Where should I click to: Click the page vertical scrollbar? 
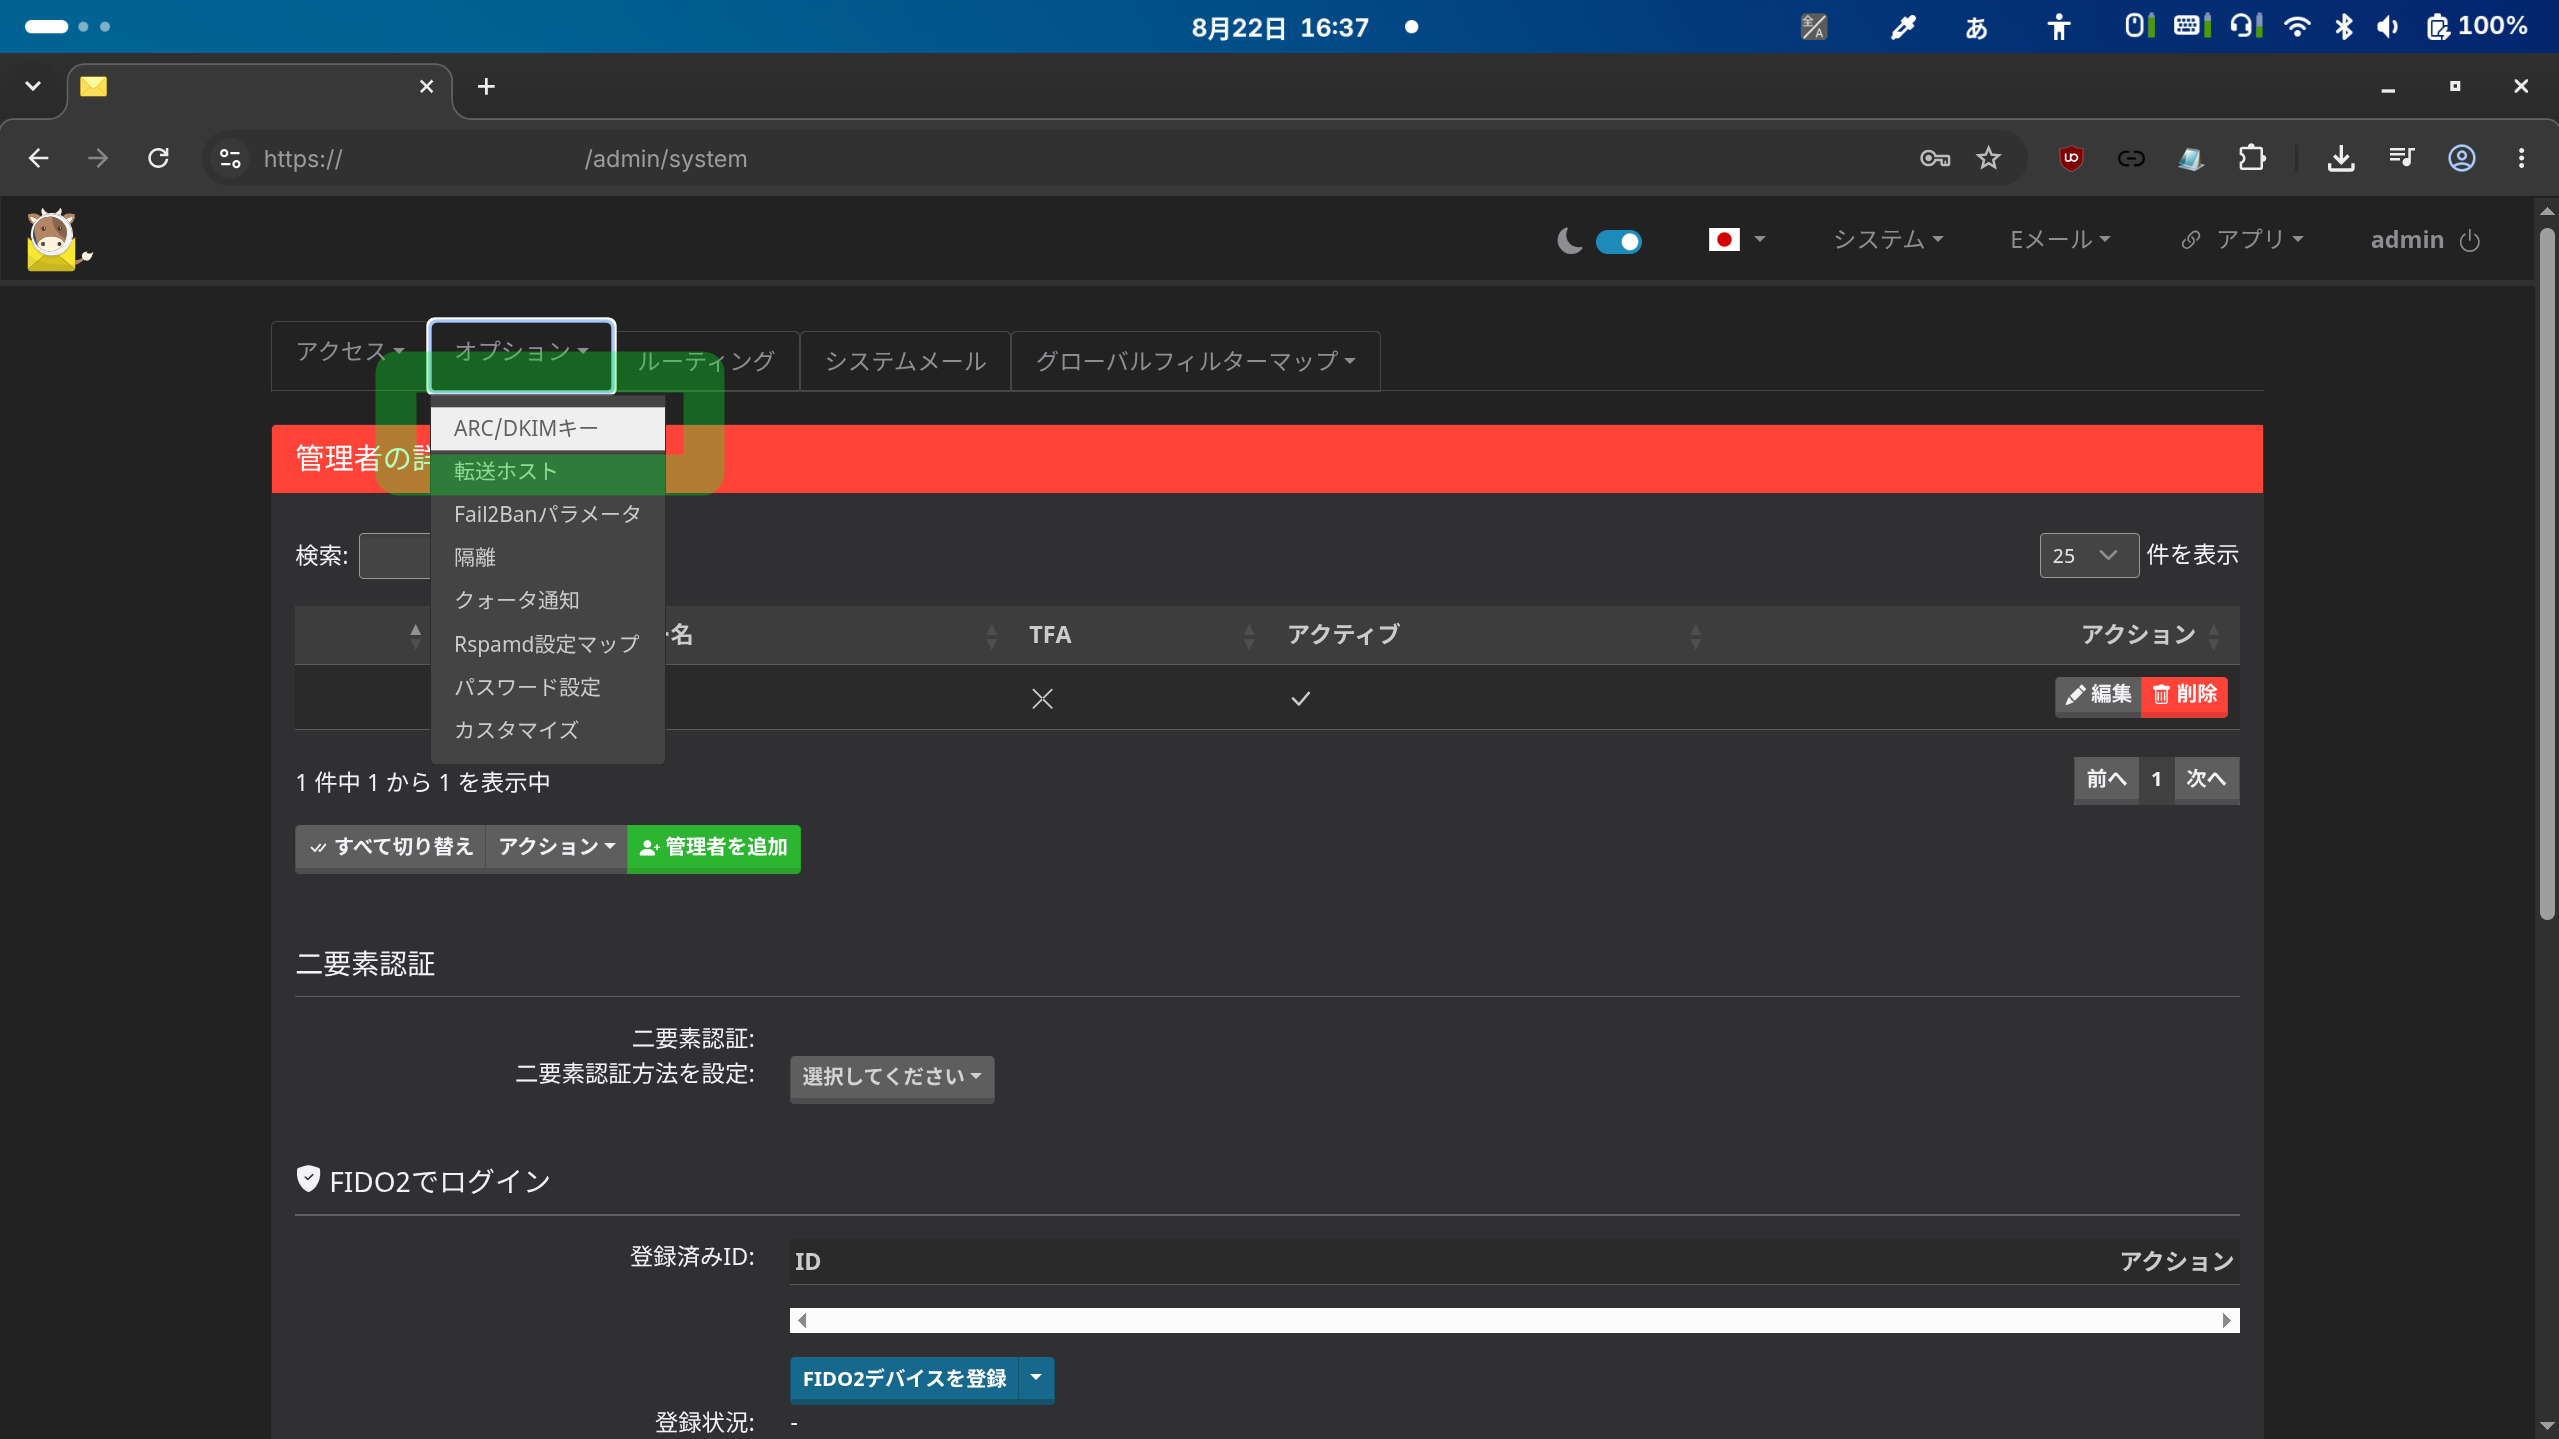(x=2546, y=575)
